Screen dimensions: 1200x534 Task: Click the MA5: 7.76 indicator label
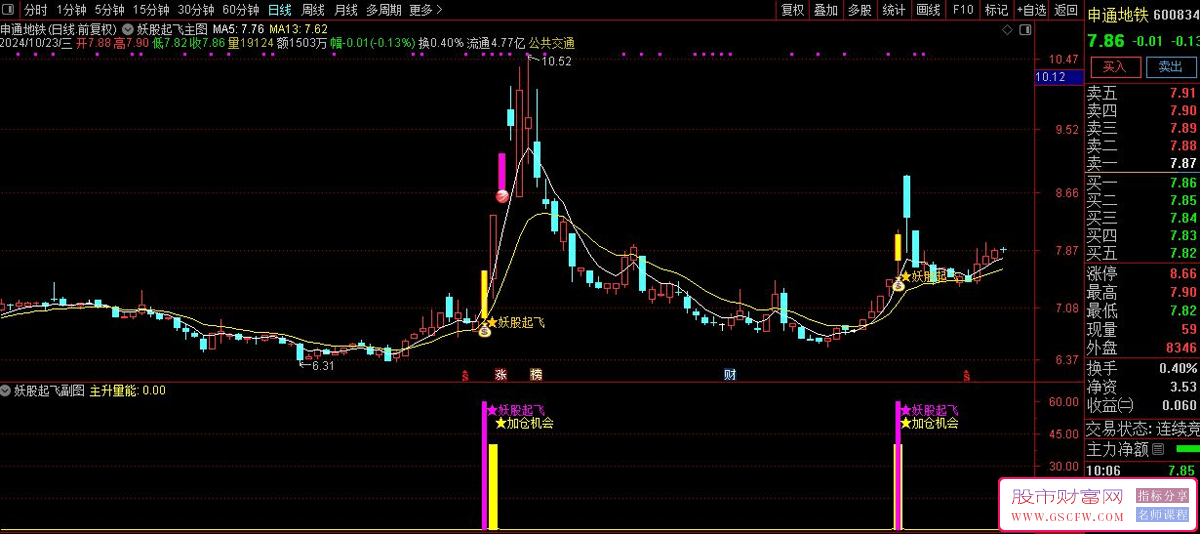click(238, 29)
